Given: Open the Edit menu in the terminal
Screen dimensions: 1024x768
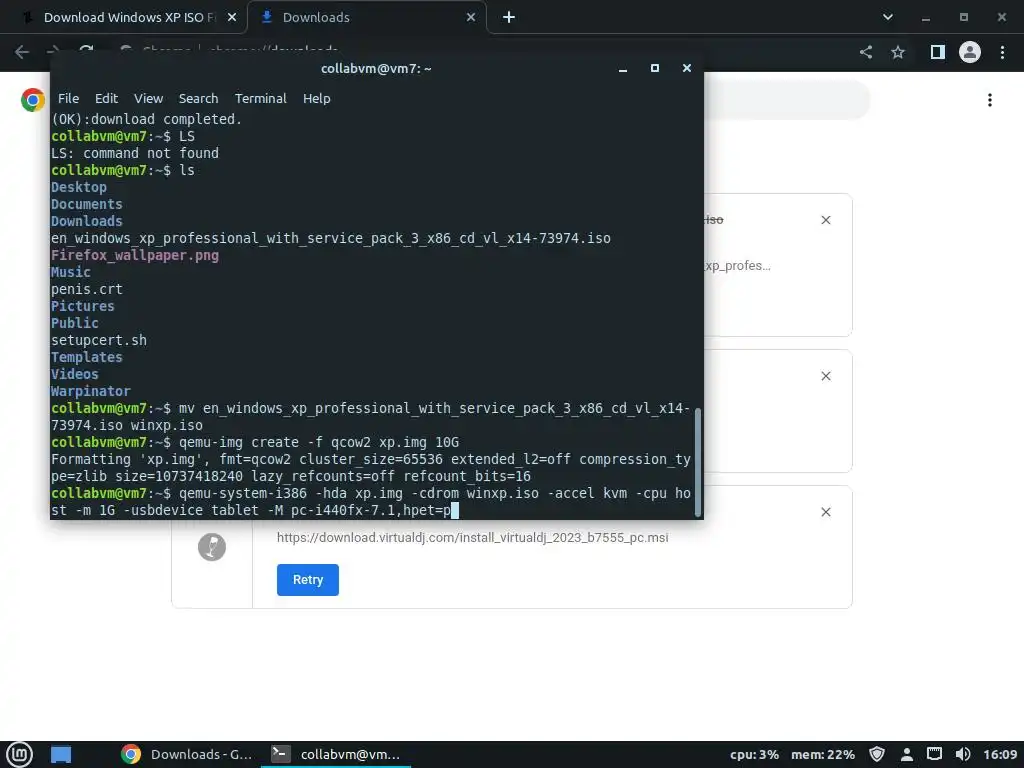Looking at the screenshot, I should (x=106, y=99).
